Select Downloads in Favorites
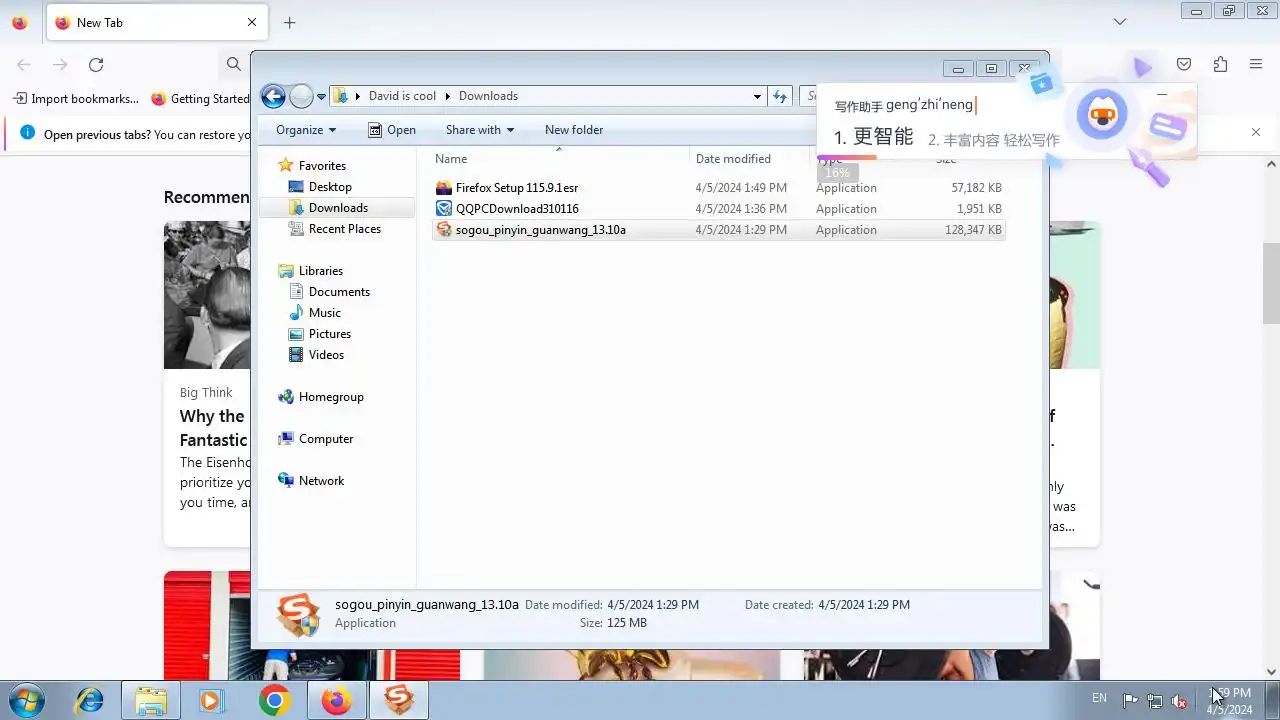The height and width of the screenshot is (720, 1280). pyautogui.click(x=338, y=208)
